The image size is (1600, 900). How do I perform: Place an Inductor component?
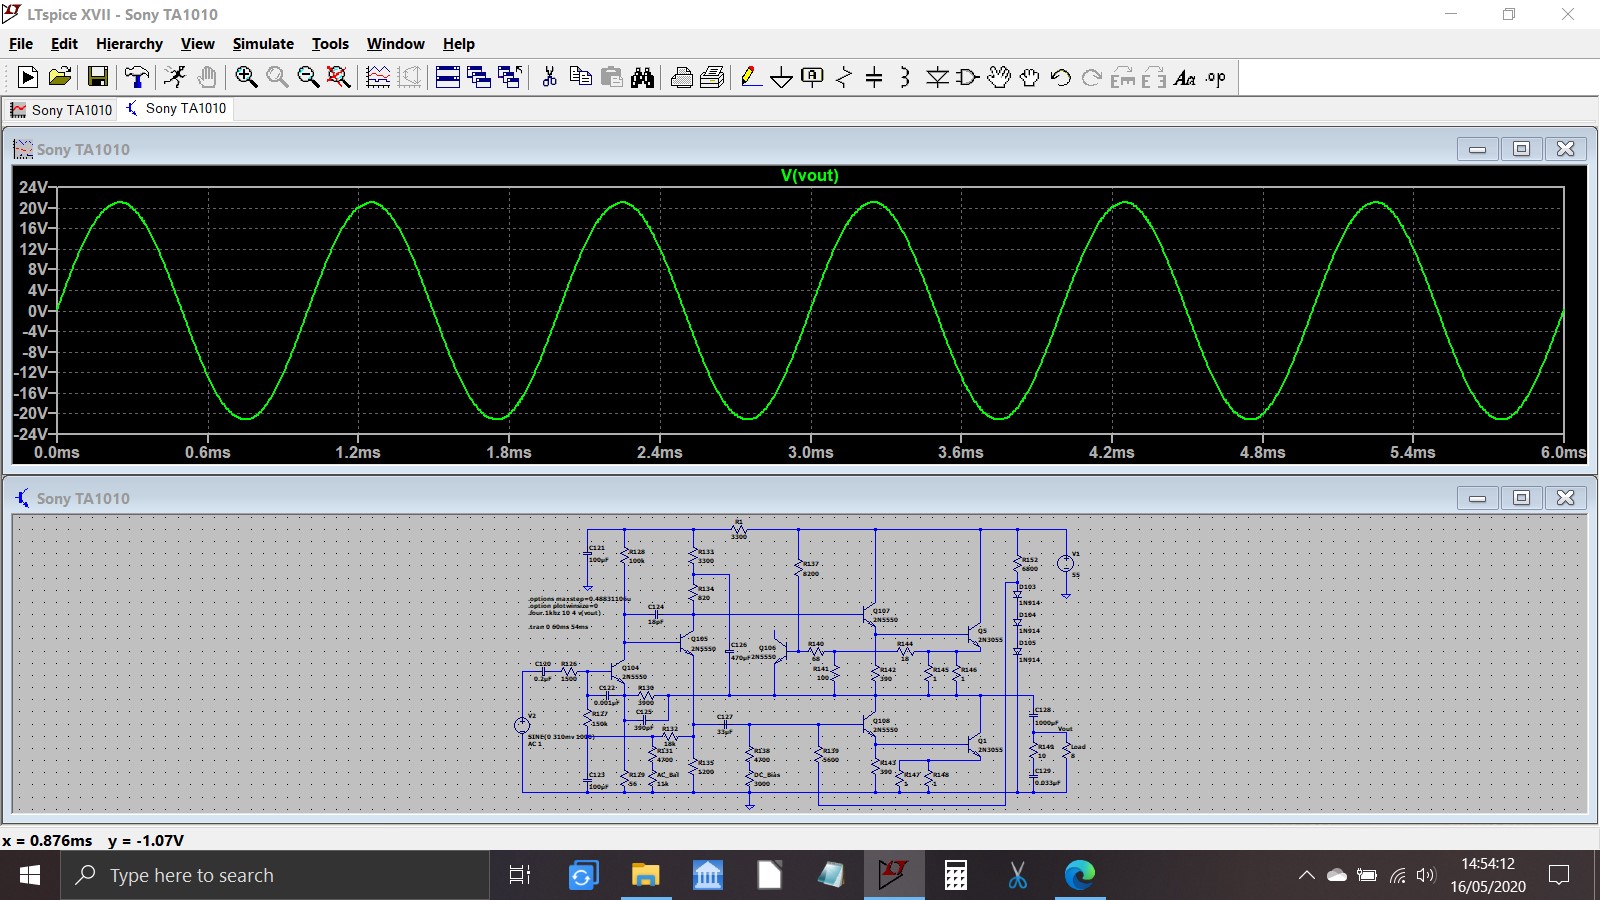pos(905,77)
